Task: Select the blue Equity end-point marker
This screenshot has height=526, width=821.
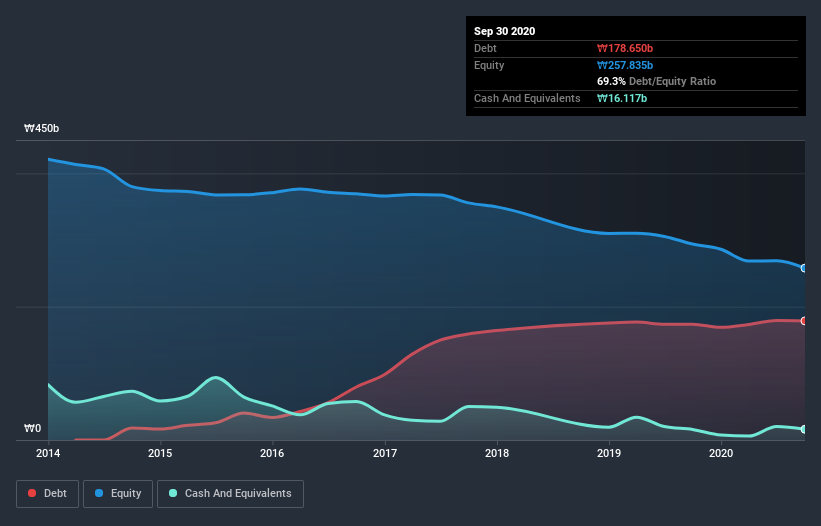Action: point(804,268)
